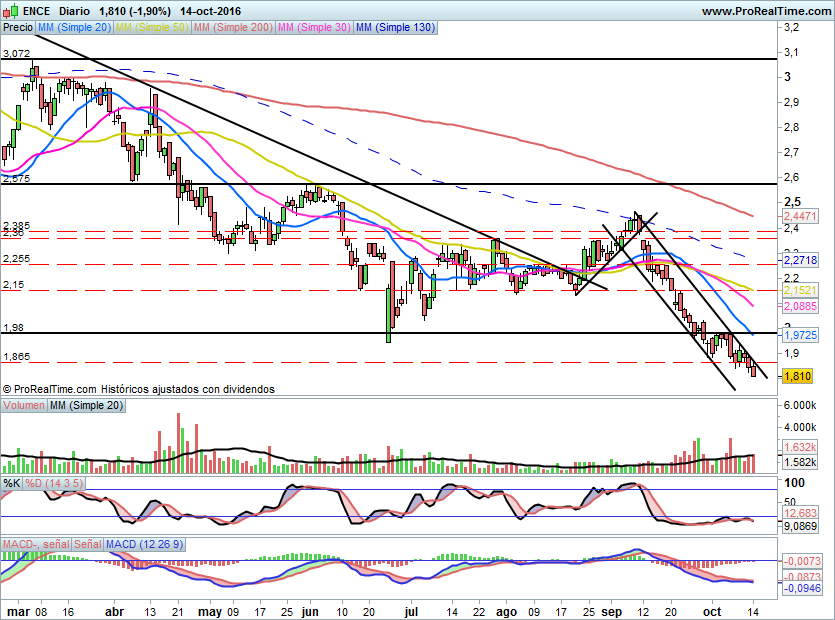Open the www.ProRealTime.com link
This screenshot has height=620, width=835.
[765, 10]
